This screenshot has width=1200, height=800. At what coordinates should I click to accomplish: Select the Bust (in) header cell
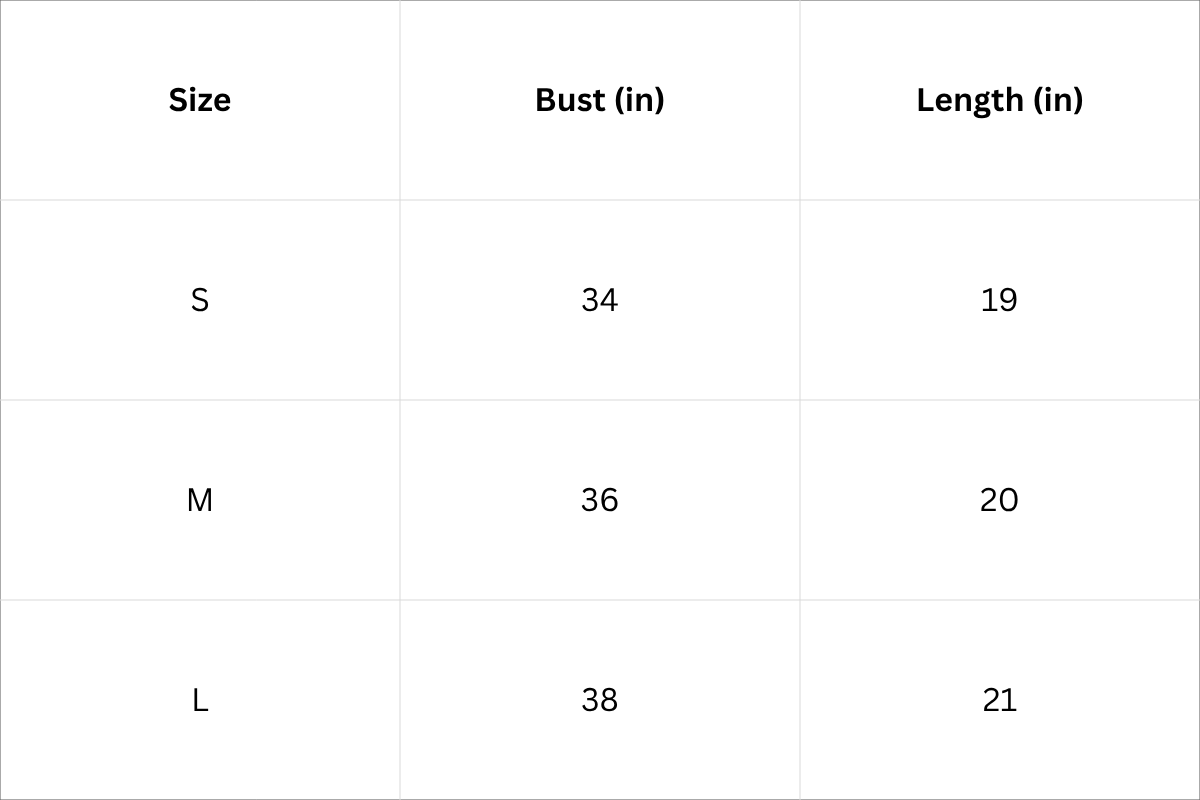click(x=600, y=100)
